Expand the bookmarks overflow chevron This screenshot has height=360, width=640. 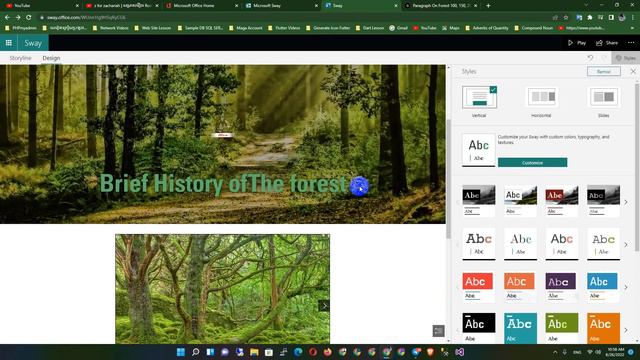[633, 28]
